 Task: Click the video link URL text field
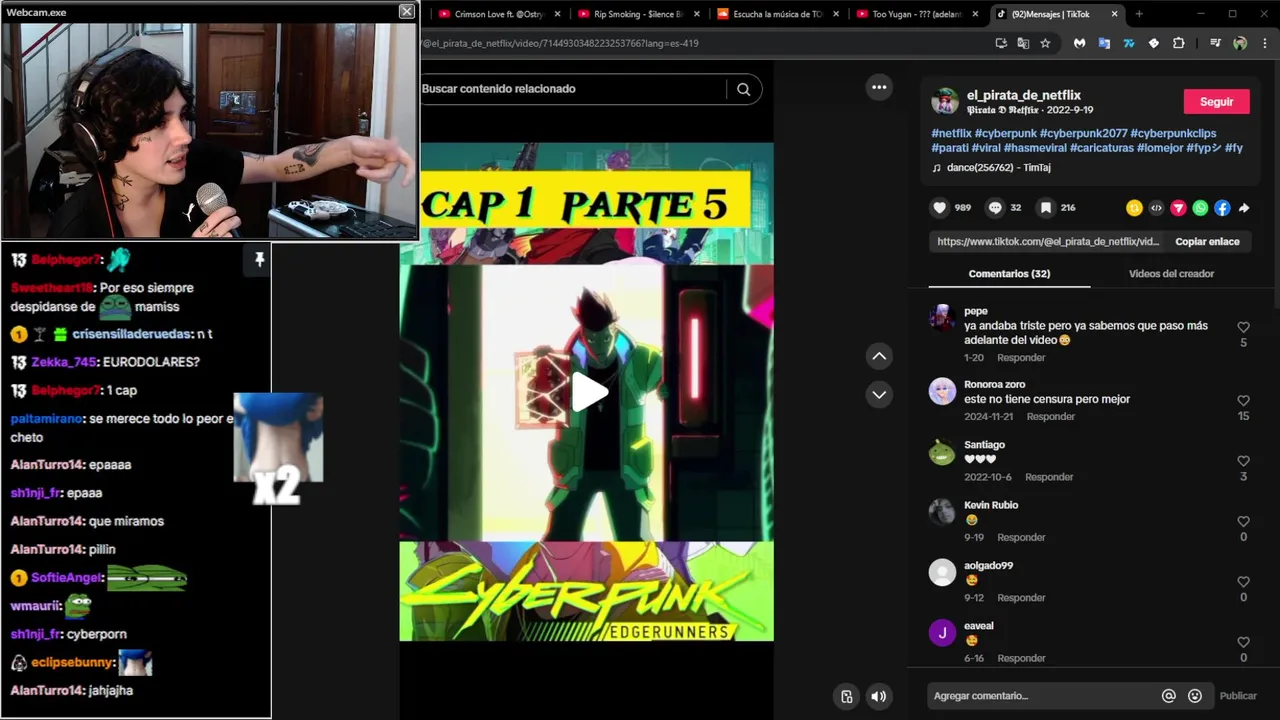1048,241
